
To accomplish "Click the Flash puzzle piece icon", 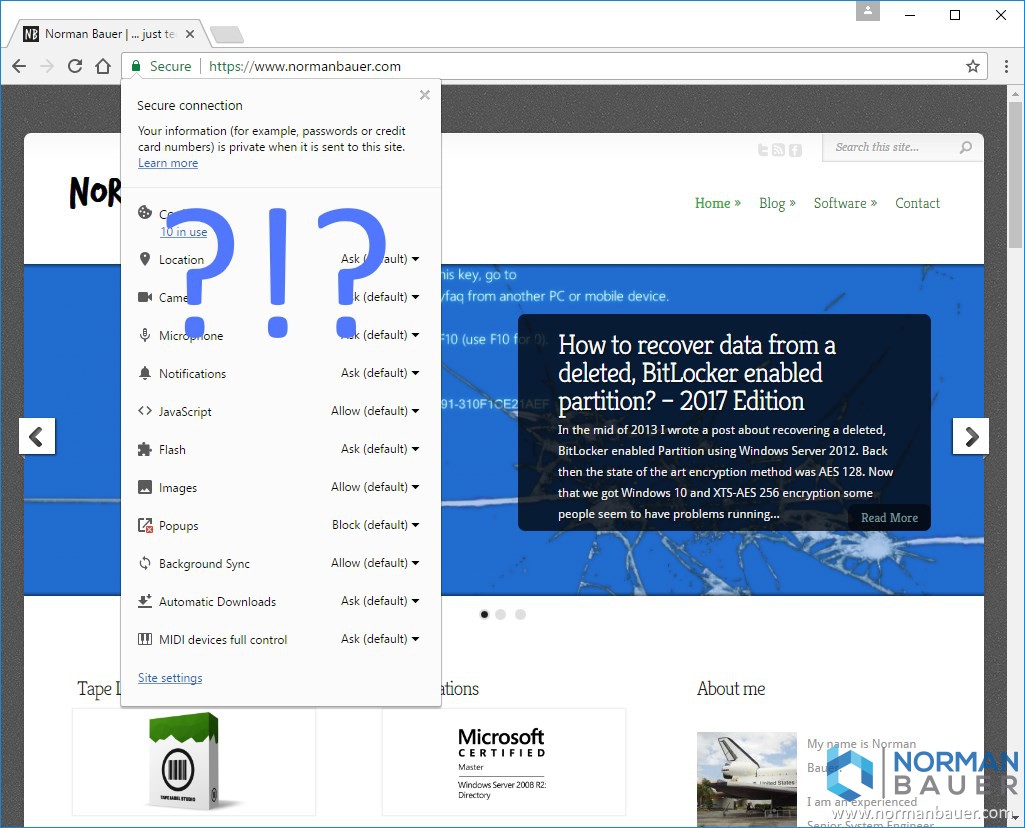I will pyautogui.click(x=145, y=449).
